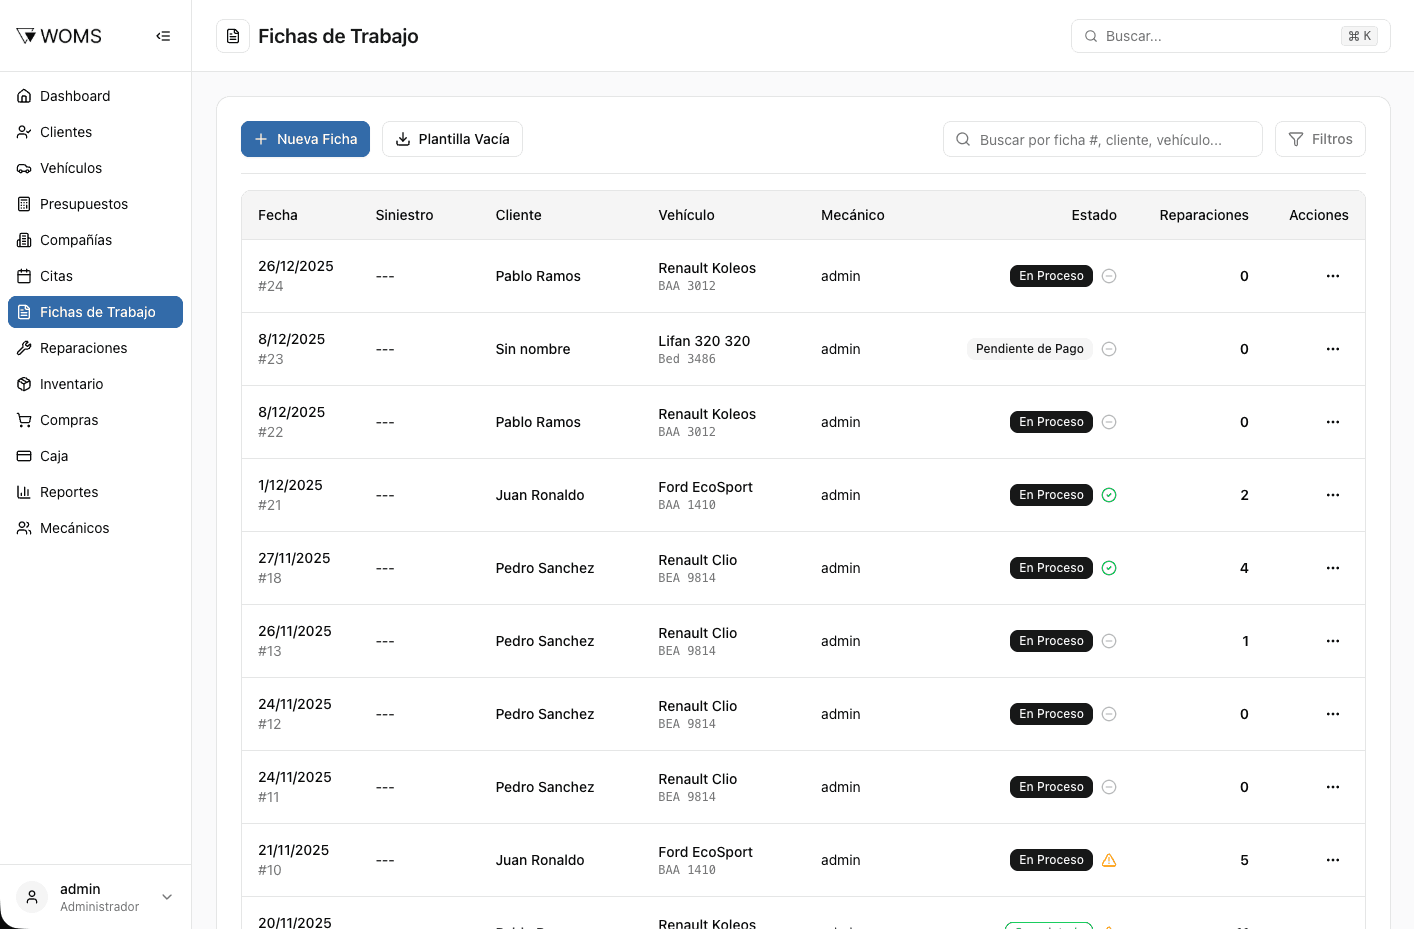Click the green check status icon for ficha #21
Image resolution: width=1414 pixels, height=929 pixels.
click(1109, 495)
